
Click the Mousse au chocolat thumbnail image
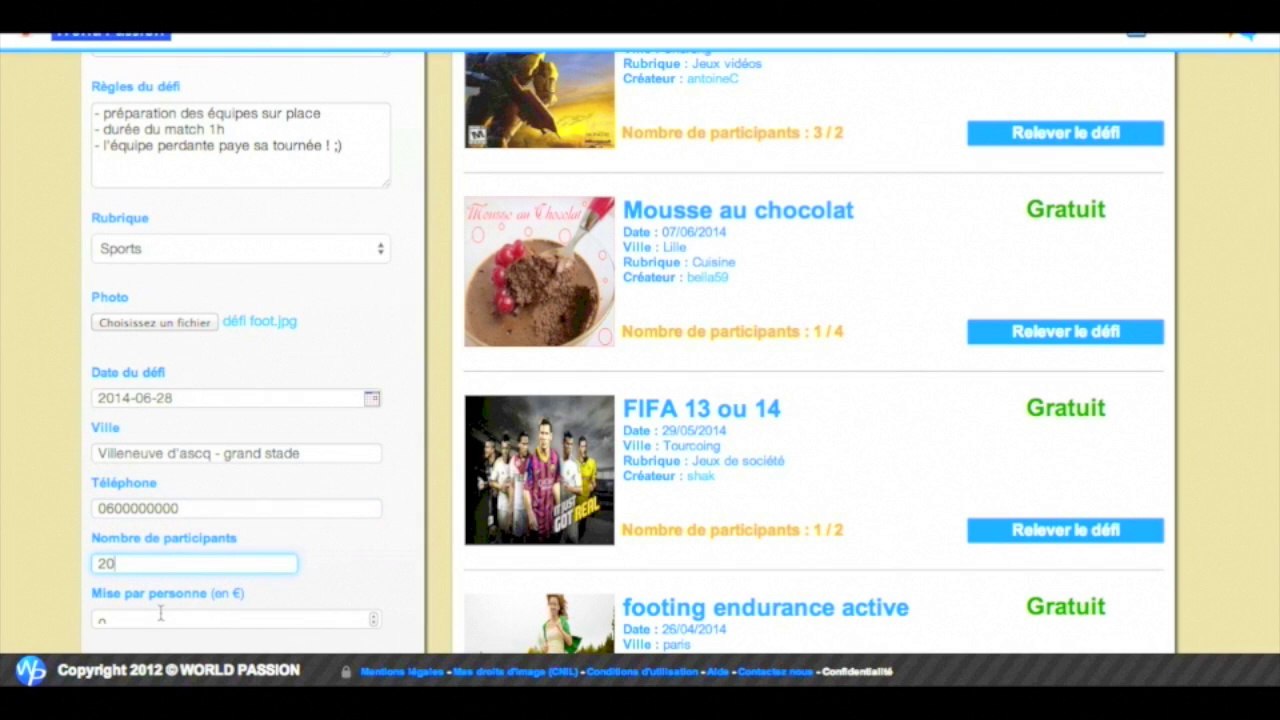(539, 271)
